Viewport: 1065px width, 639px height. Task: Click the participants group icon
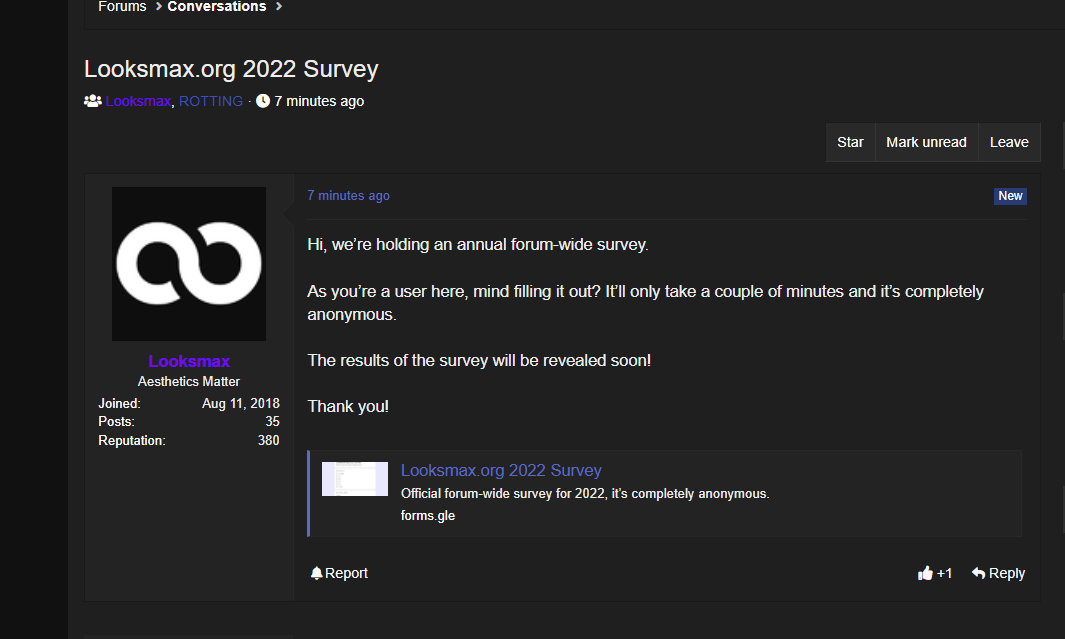[92, 101]
